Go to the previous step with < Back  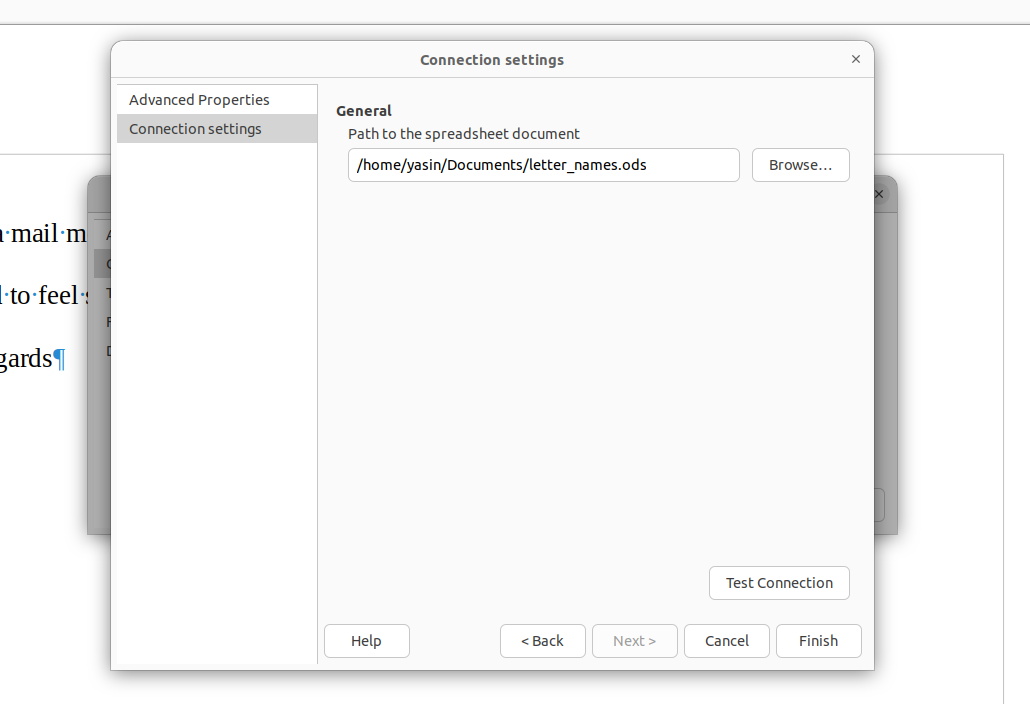(542, 641)
